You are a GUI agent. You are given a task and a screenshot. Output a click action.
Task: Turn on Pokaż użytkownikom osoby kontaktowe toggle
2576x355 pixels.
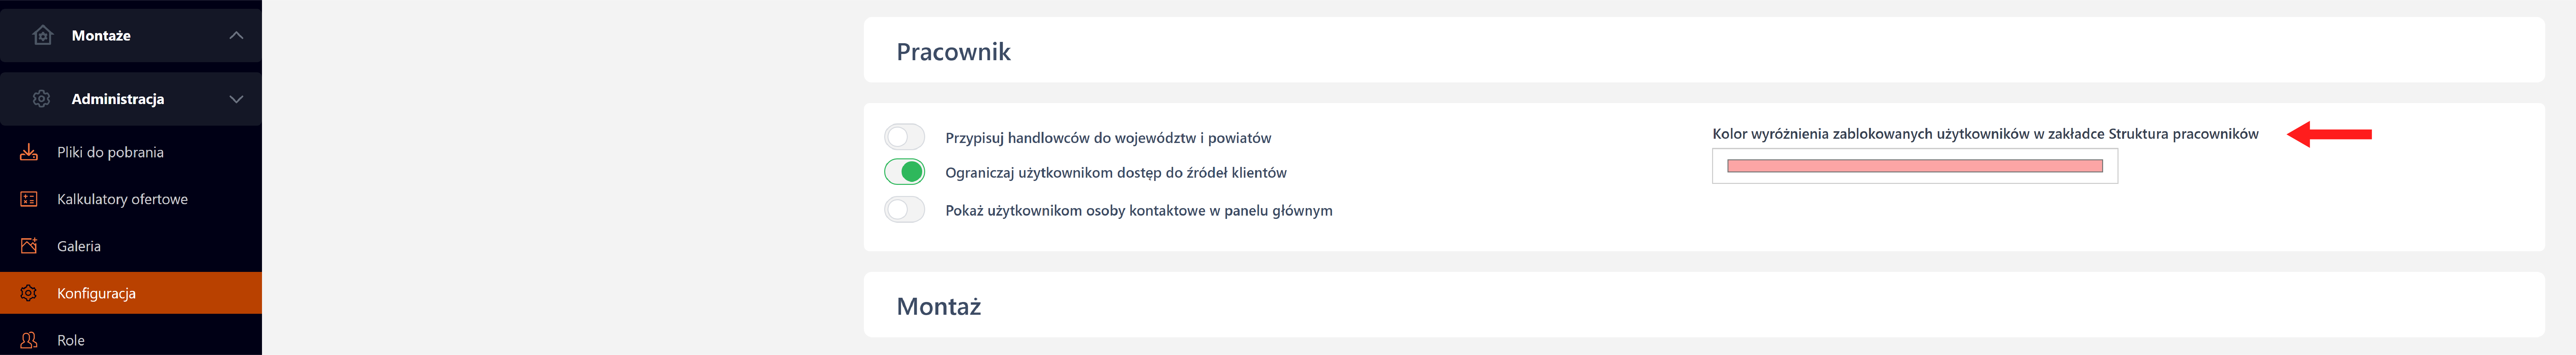pyautogui.click(x=904, y=210)
